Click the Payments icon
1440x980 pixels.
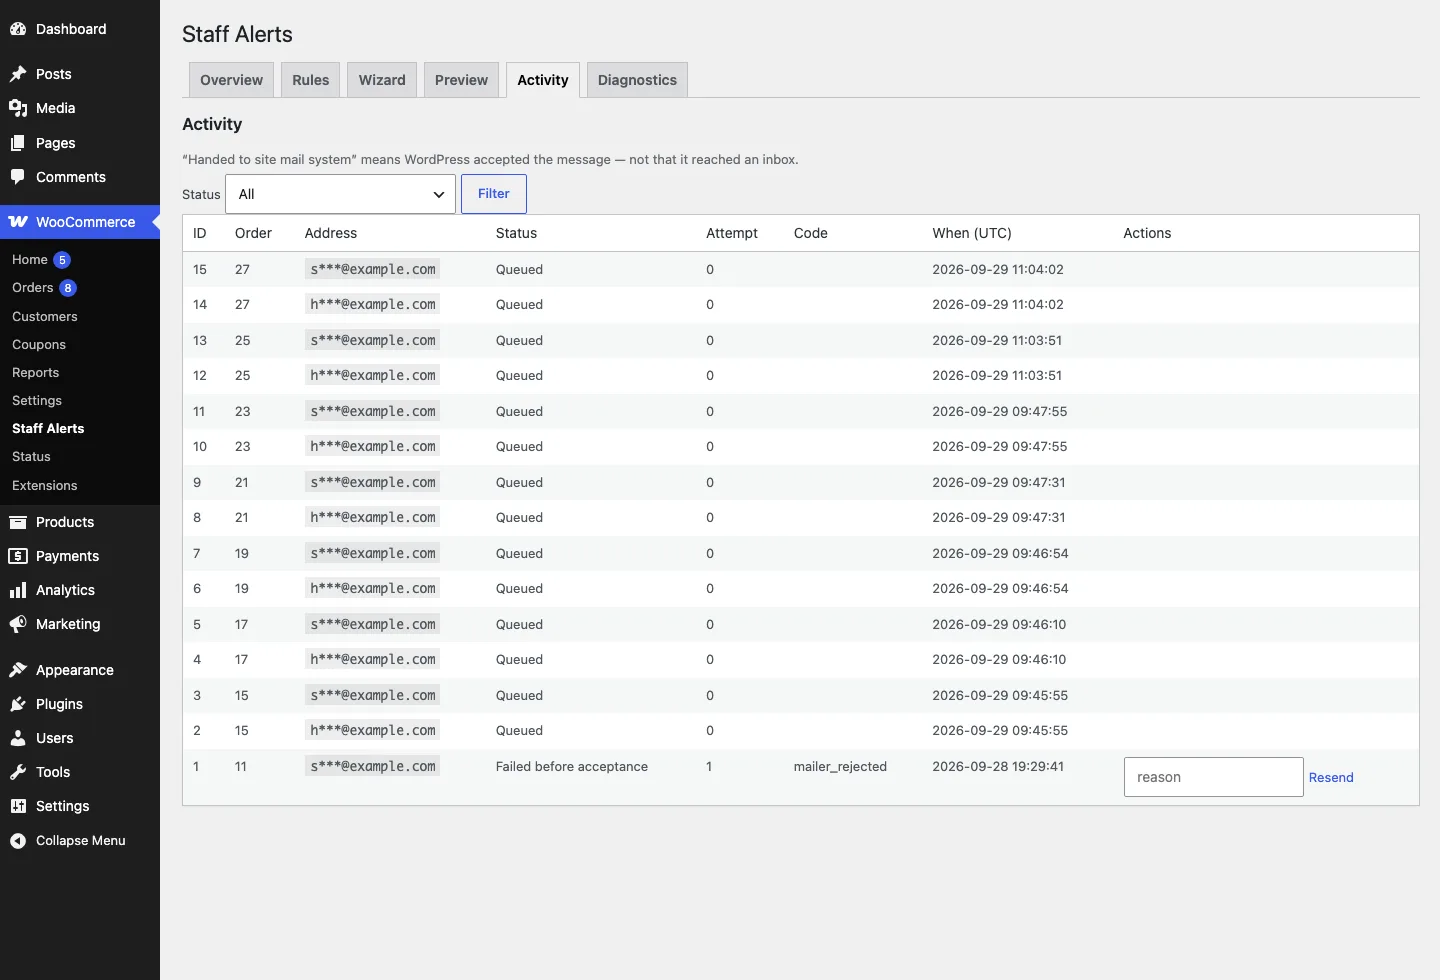(x=18, y=556)
